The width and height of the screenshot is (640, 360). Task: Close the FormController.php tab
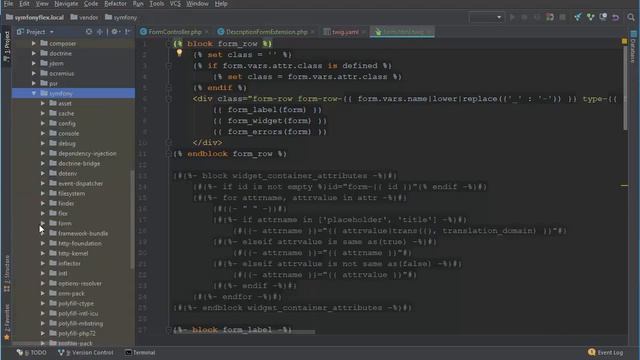pyautogui.click(x=207, y=31)
